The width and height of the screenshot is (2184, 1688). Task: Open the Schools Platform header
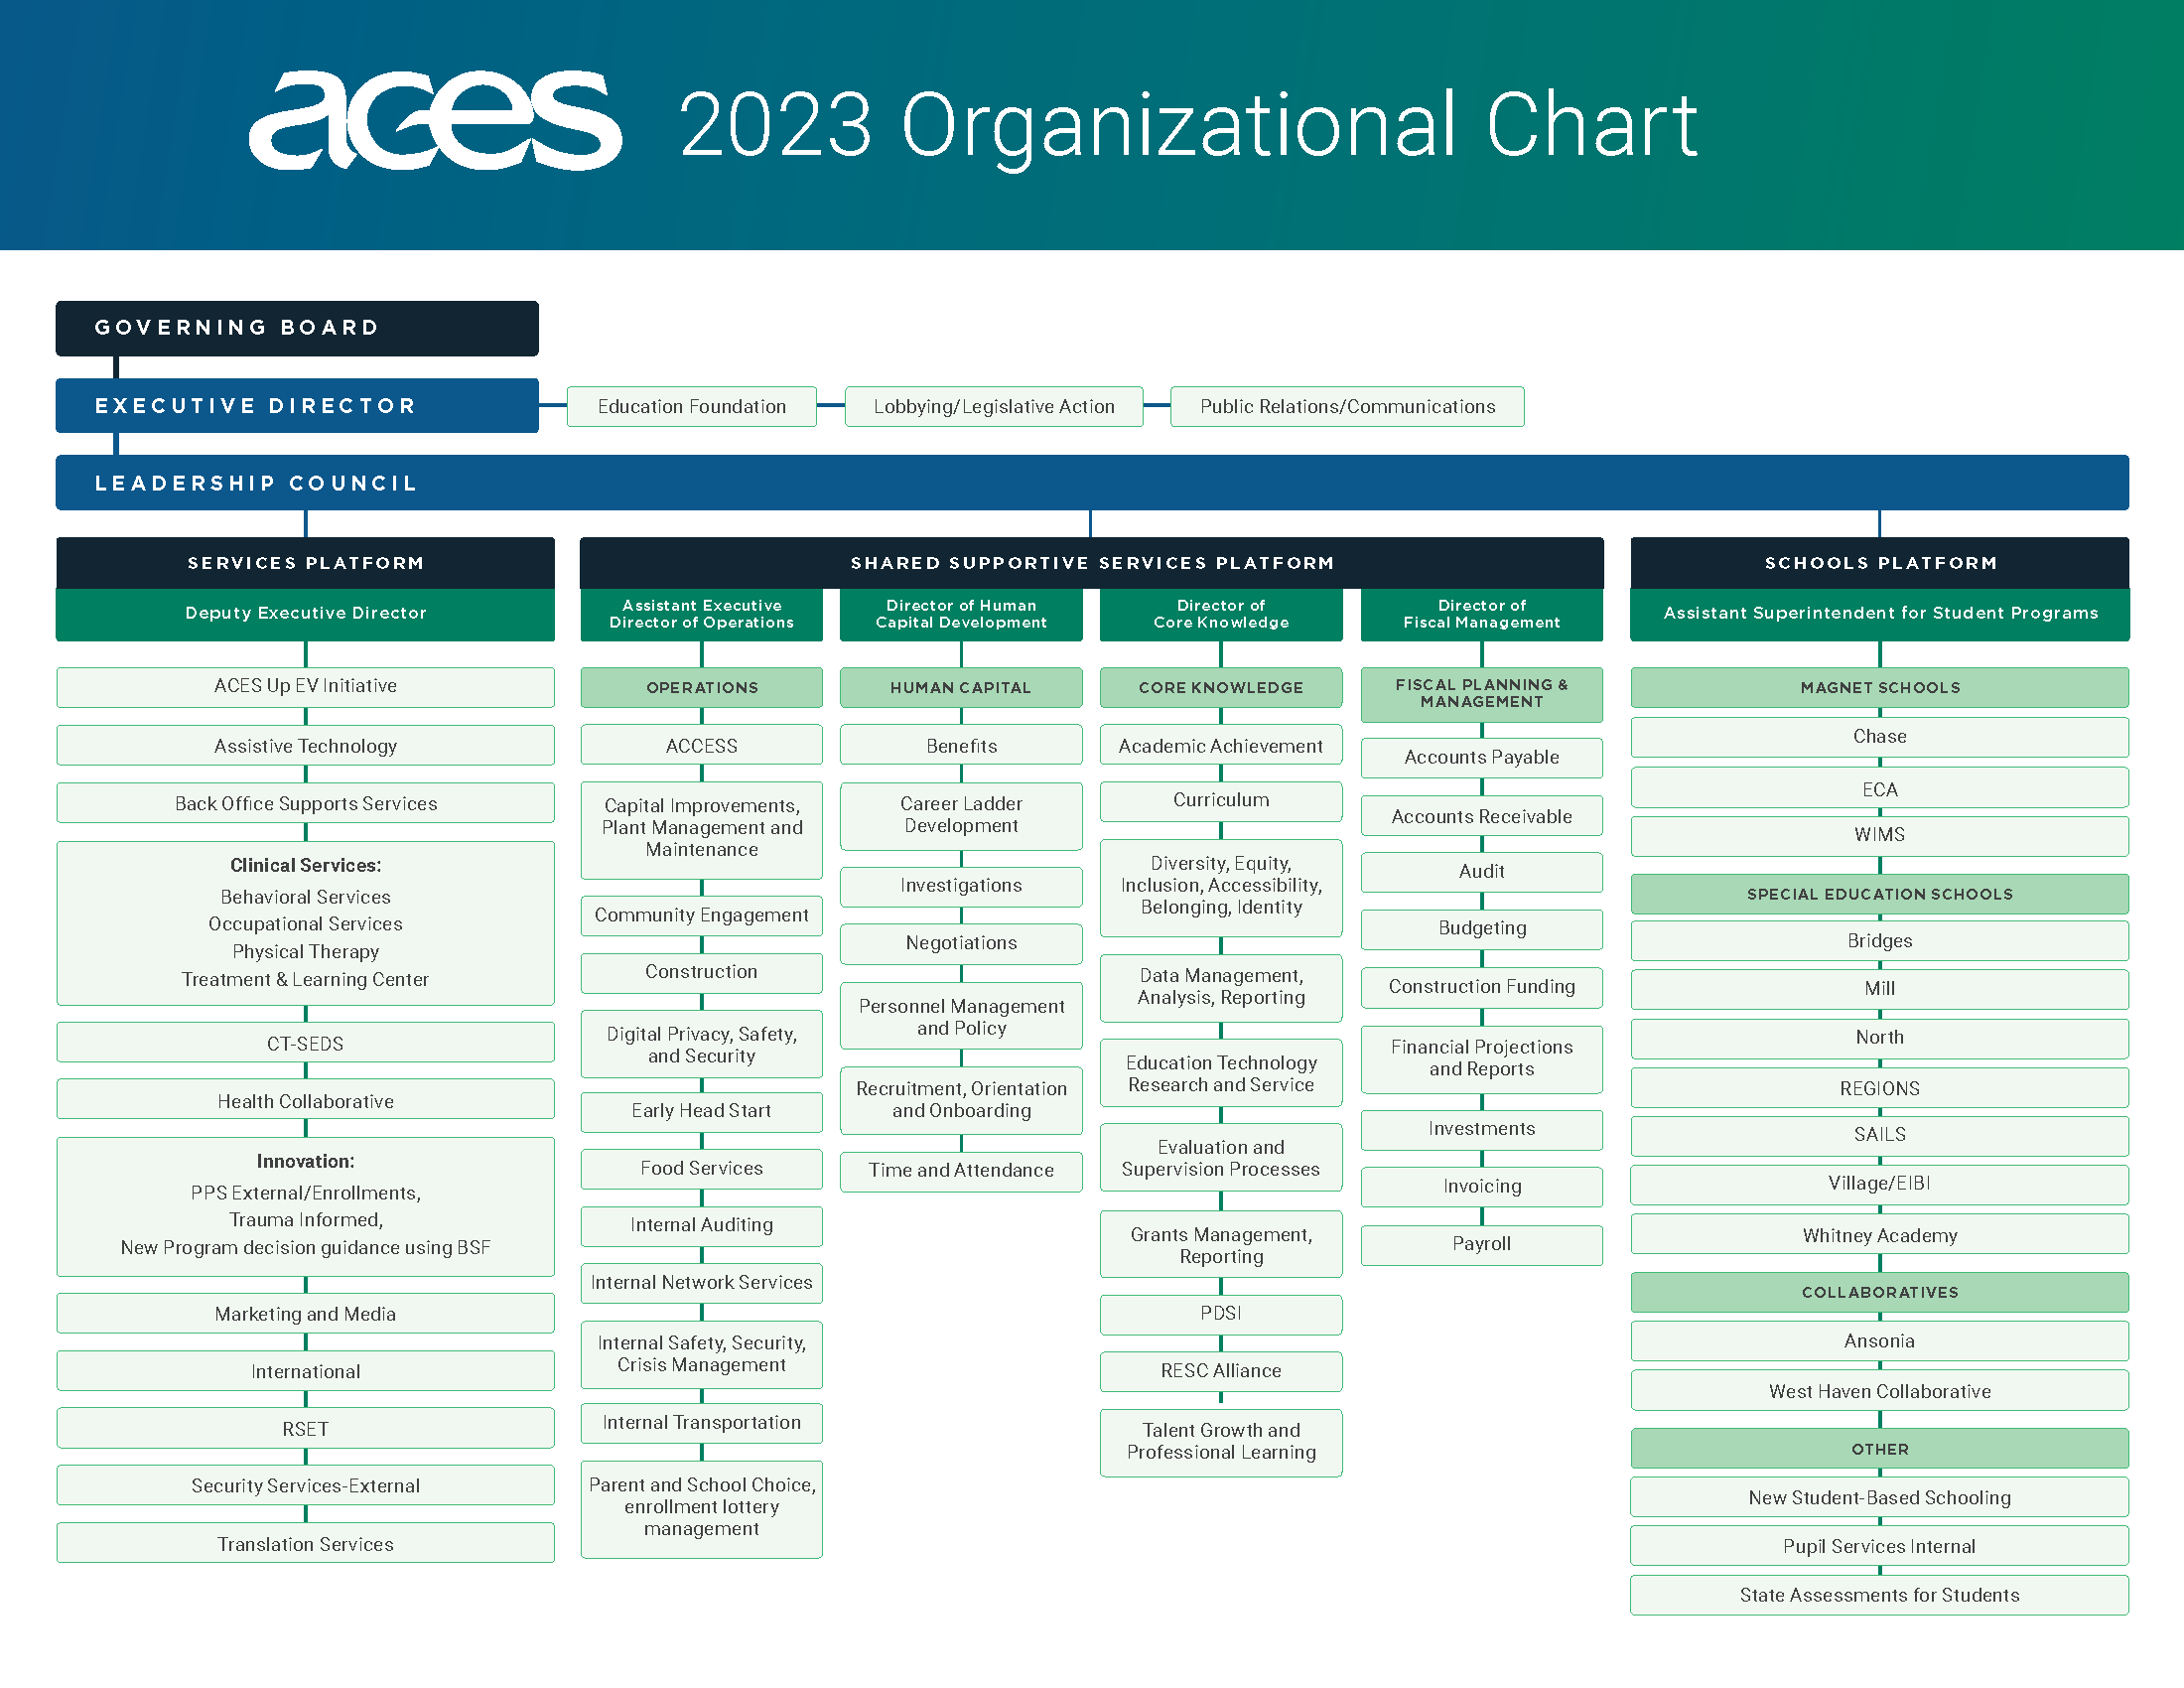(1879, 562)
